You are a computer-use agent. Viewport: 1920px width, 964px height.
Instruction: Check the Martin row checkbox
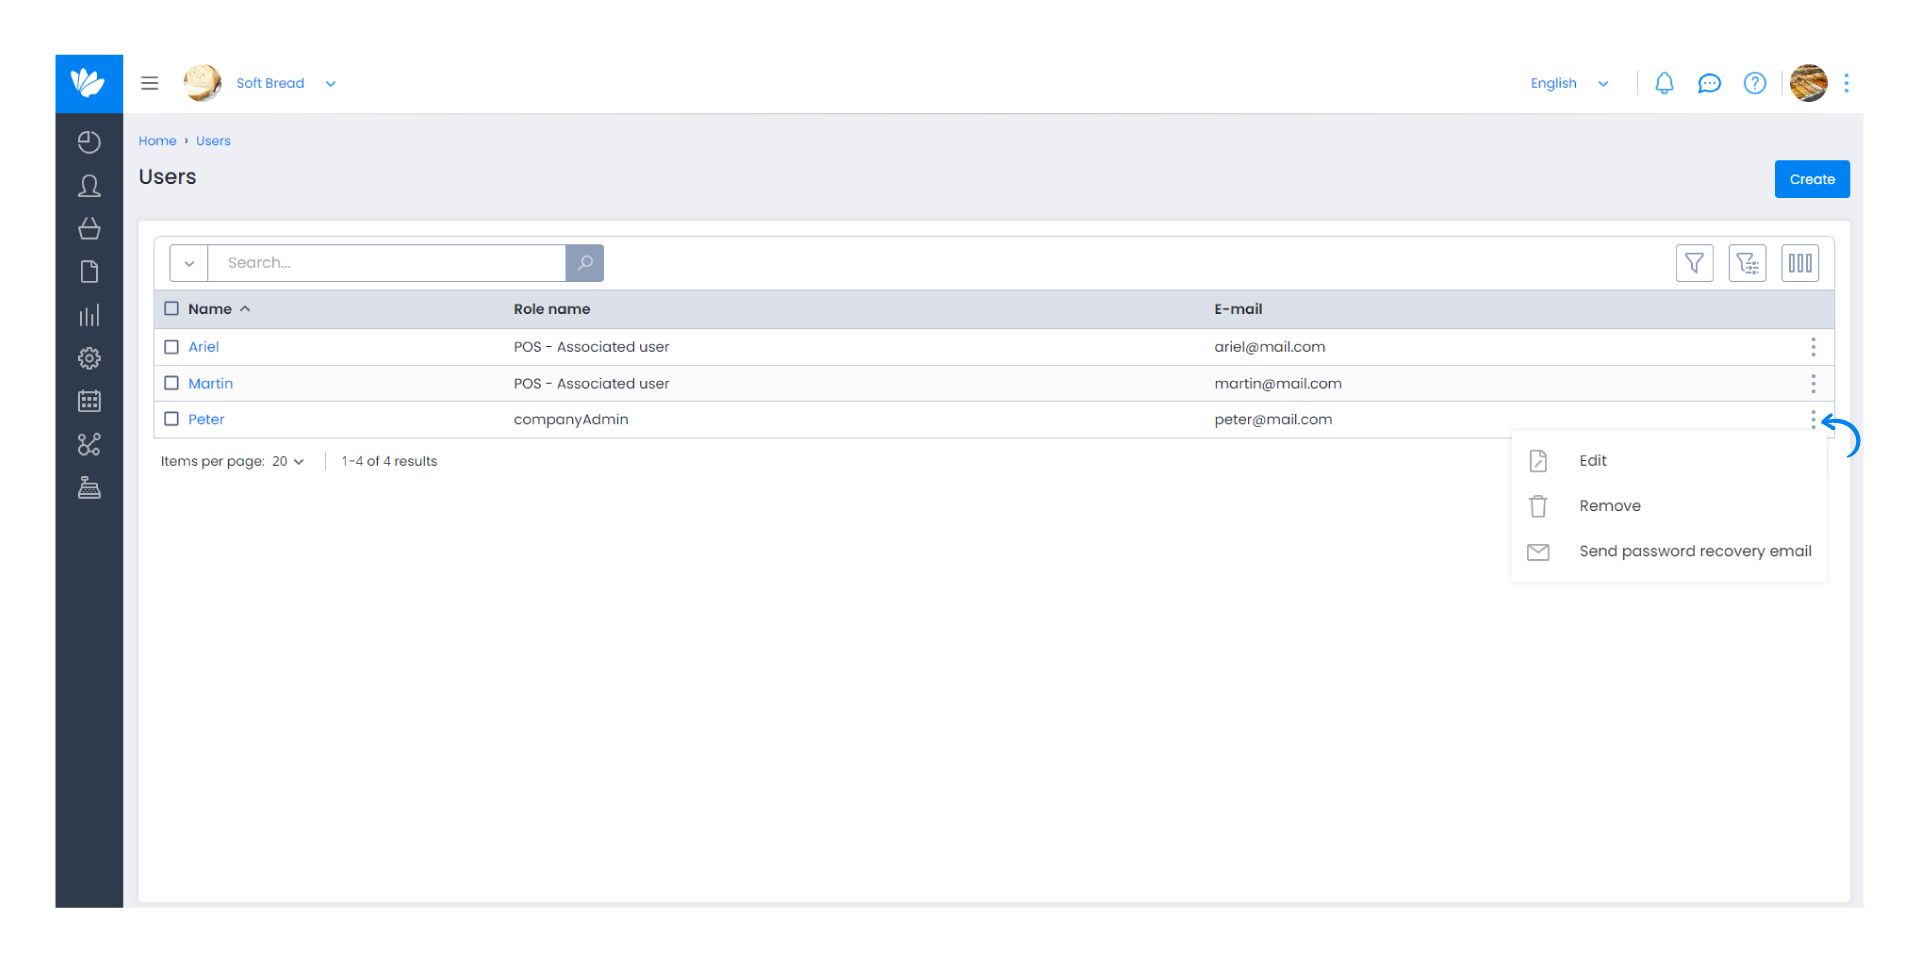(x=171, y=383)
